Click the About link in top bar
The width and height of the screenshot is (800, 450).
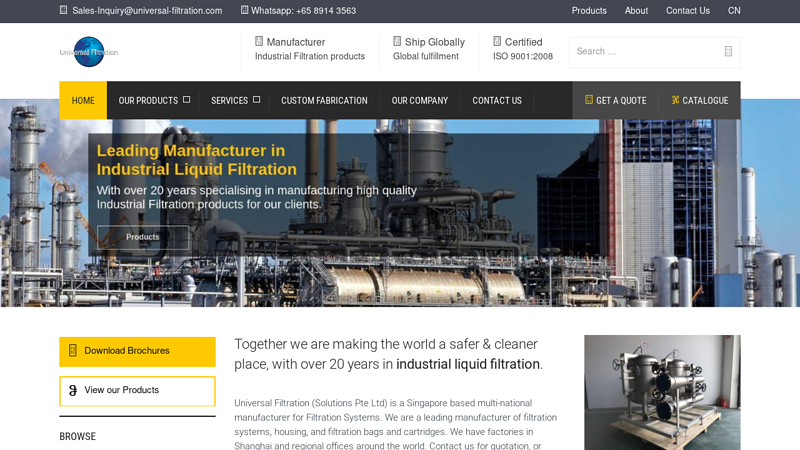pyautogui.click(x=636, y=11)
